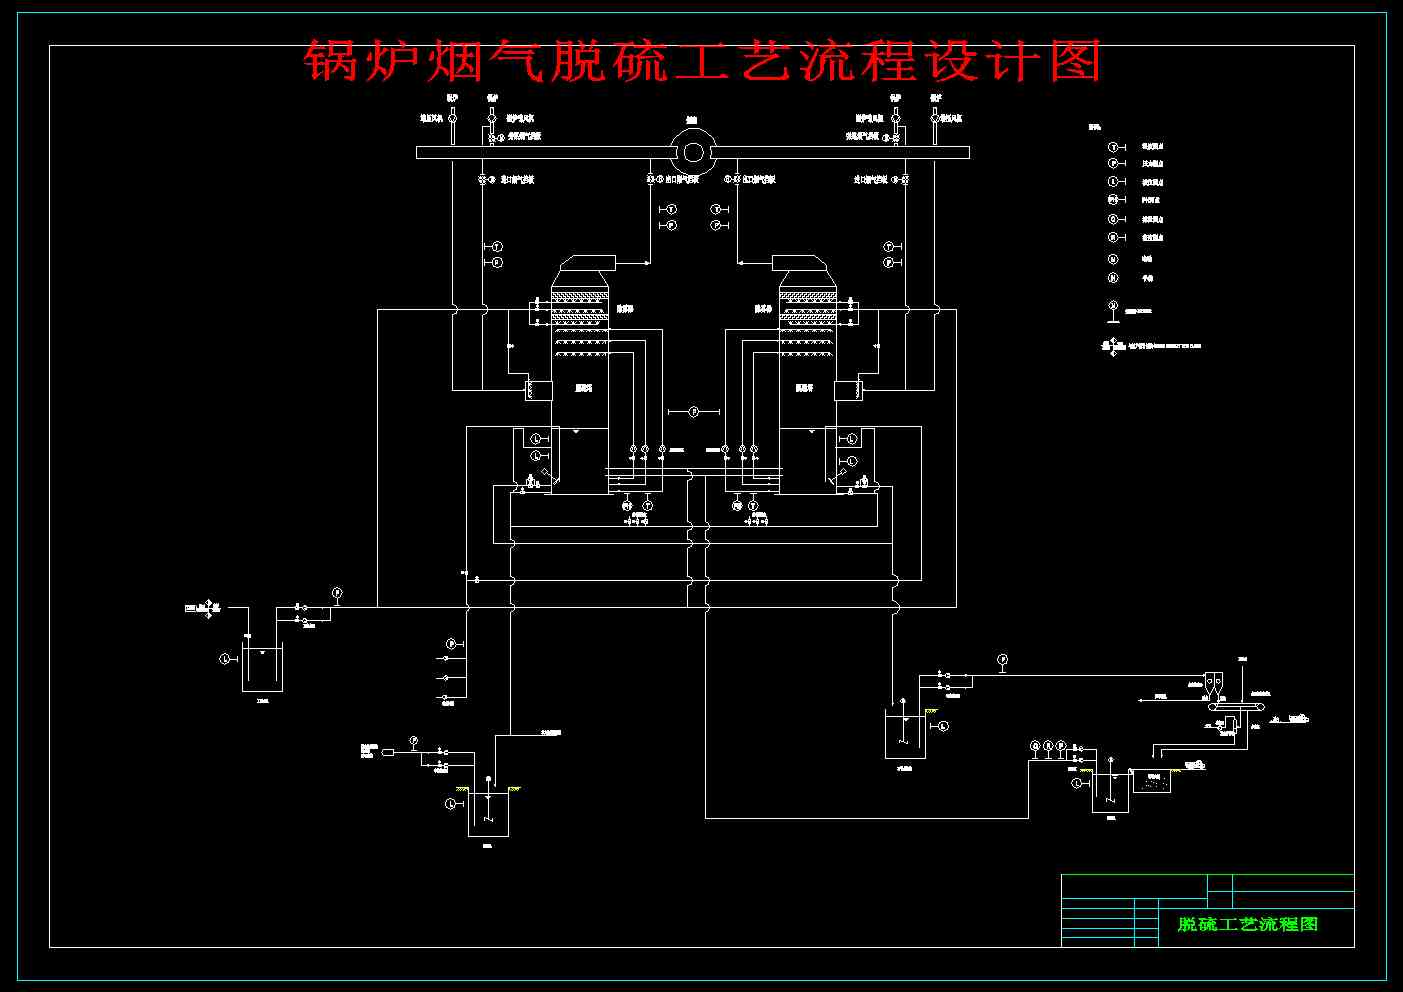Image resolution: width=1403 pixels, height=992 pixels.
Task: Select the outlet hood atop the left tower
Action: click(x=588, y=262)
